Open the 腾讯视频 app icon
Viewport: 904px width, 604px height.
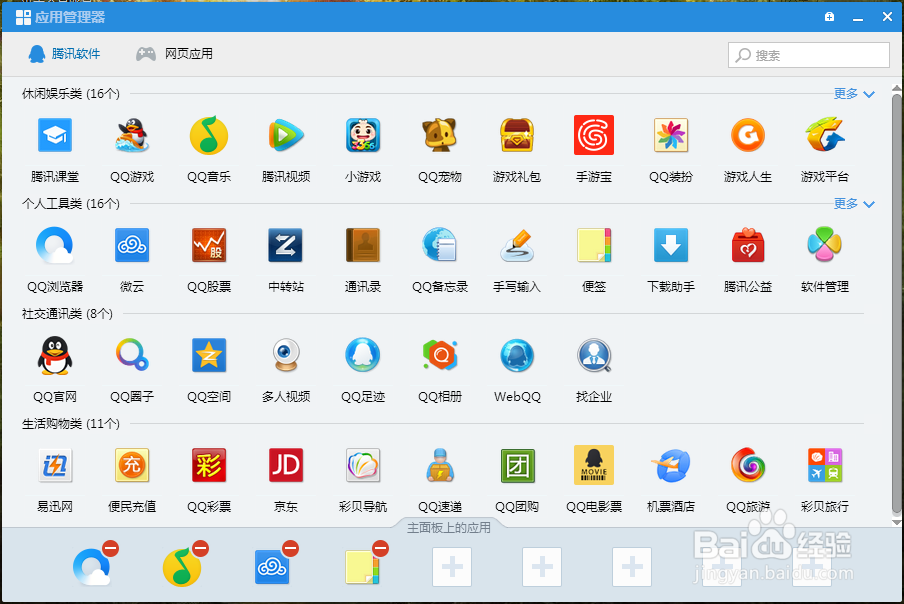(x=286, y=135)
